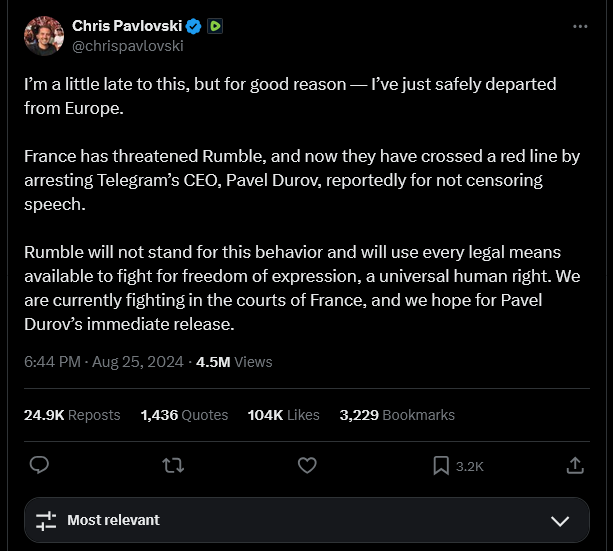Open the @chrispavlovski handle link
The height and width of the screenshot is (551, 613).
(x=127, y=46)
